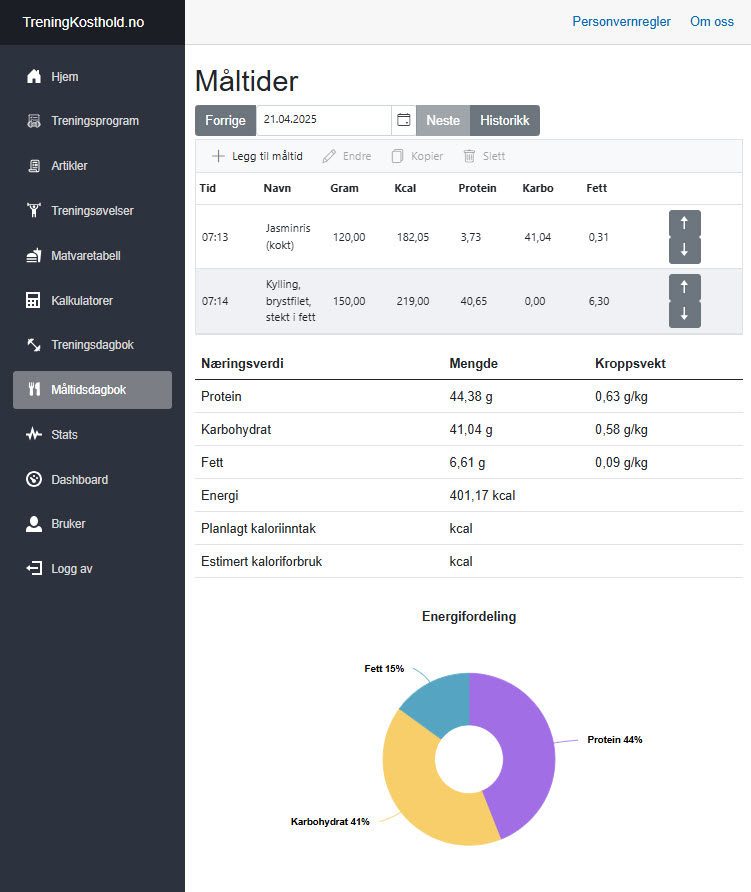Viewport: 751px width, 892px height.
Task: Click the yellow Karbohydrat chart segment
Action: [x=418, y=791]
